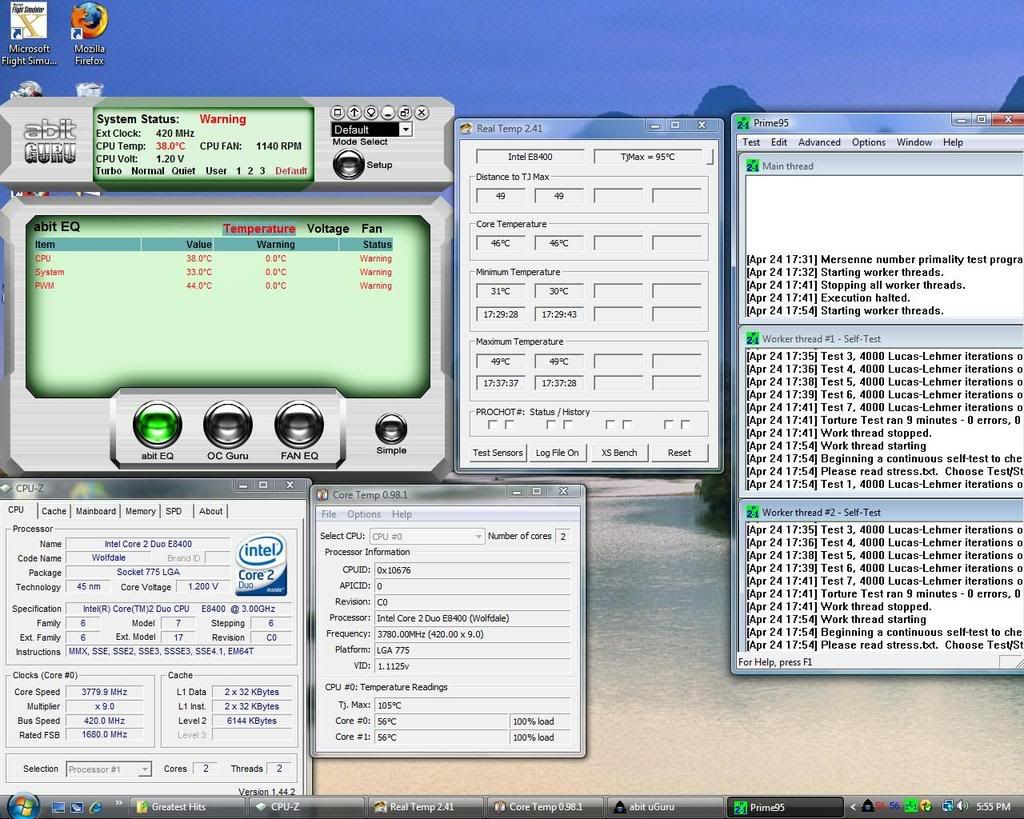This screenshot has height=819, width=1024.
Task: Open the OC Guru panel
Action: [227, 425]
